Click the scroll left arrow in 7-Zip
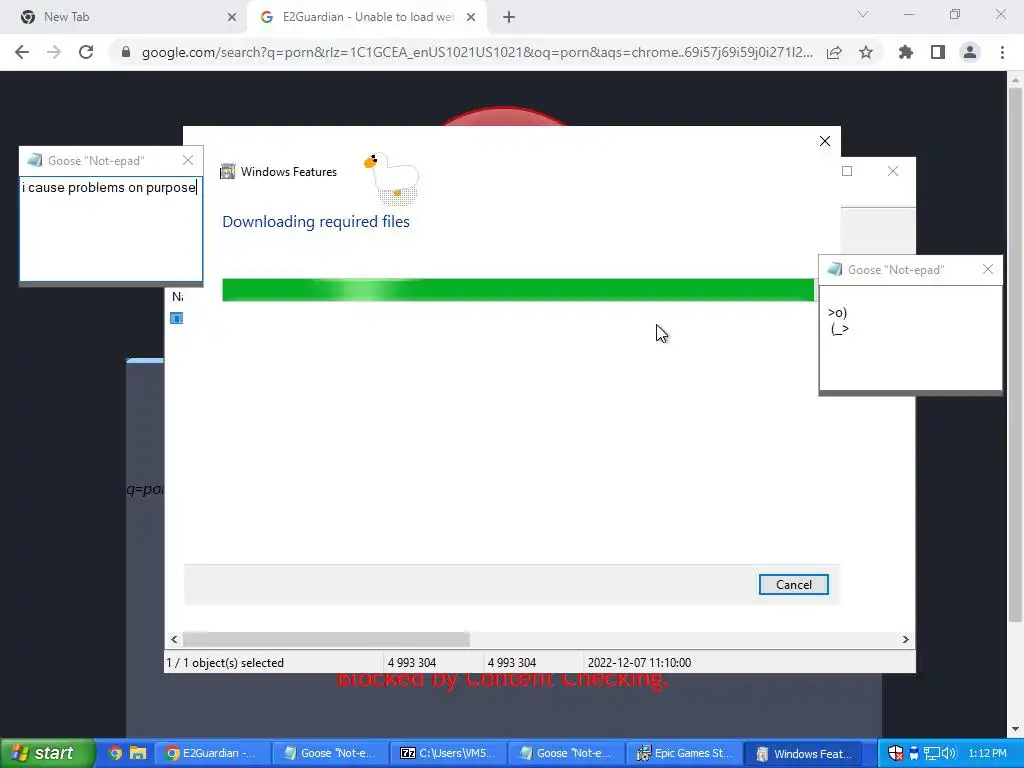 (x=174, y=639)
